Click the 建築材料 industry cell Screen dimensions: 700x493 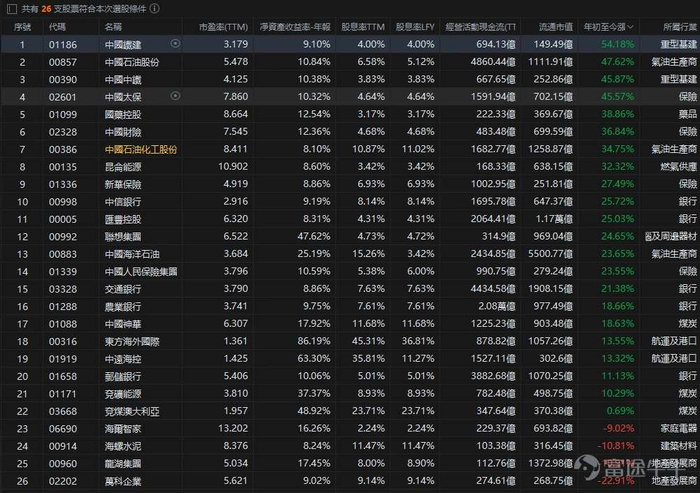[x=679, y=446]
